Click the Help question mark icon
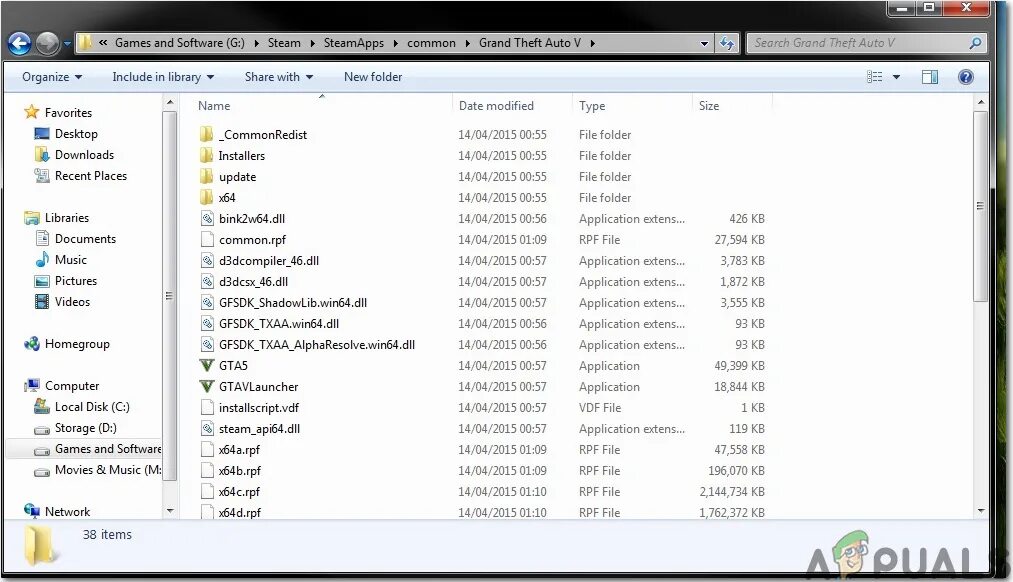The height and width of the screenshot is (582, 1013). [966, 77]
